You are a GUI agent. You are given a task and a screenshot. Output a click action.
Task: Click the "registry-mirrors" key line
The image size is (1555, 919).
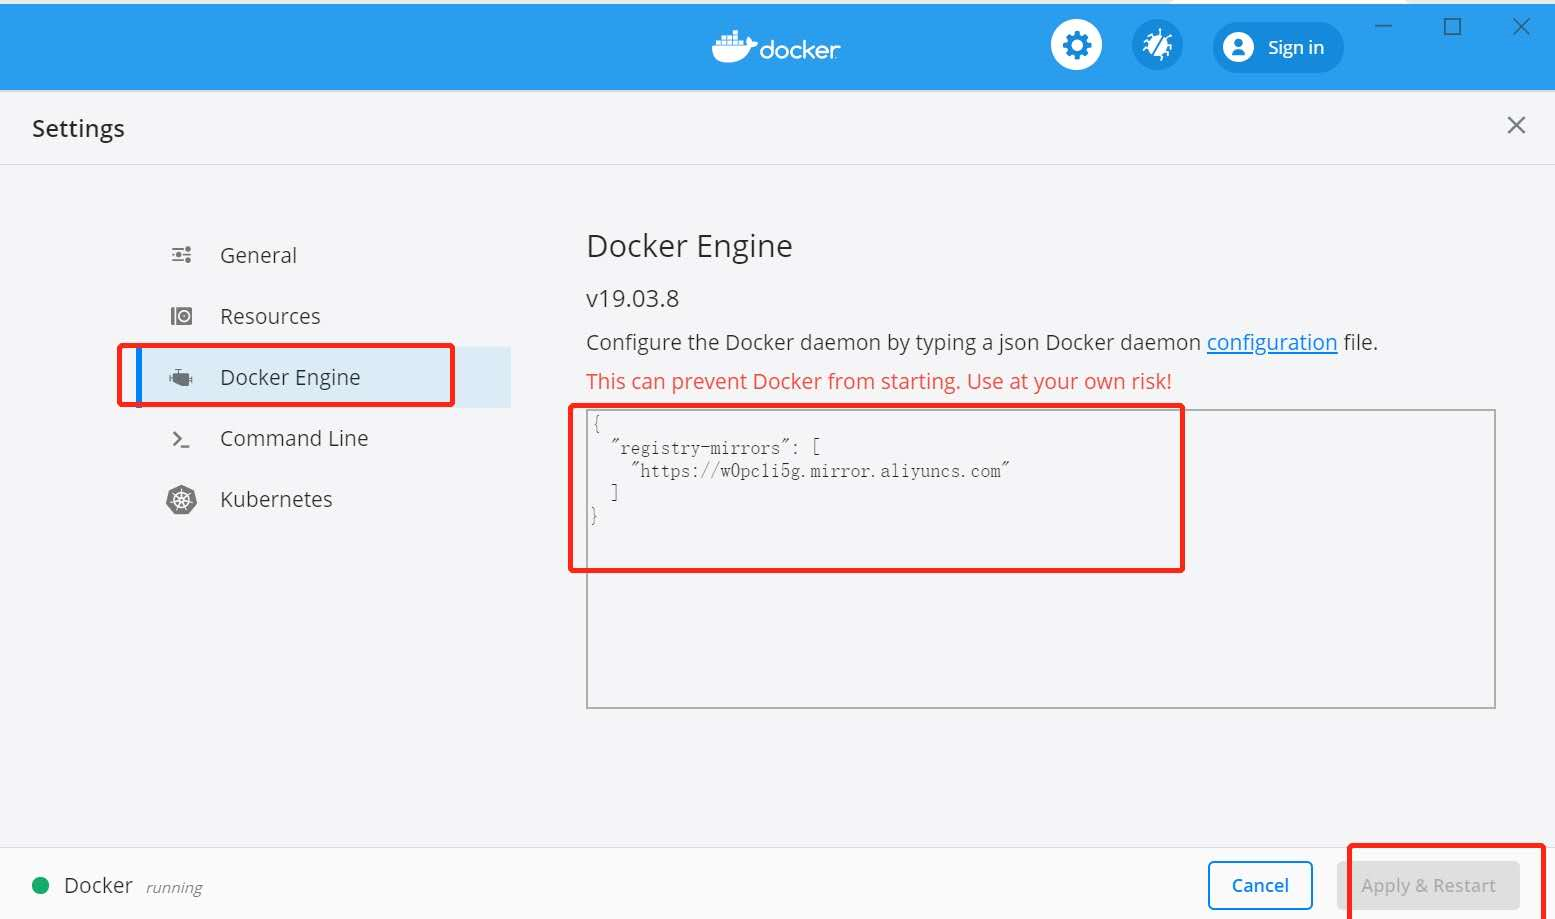715,447
